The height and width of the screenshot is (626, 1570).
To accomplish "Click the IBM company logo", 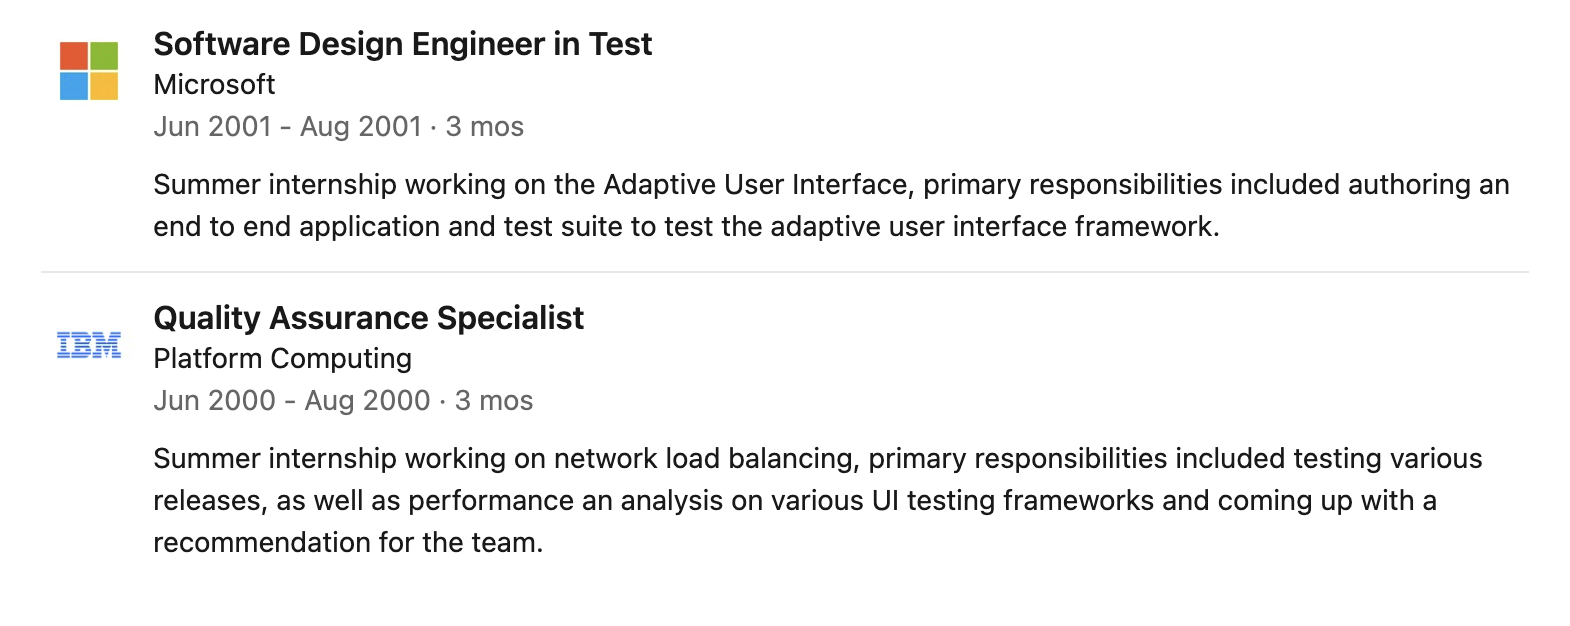I will pos(89,345).
